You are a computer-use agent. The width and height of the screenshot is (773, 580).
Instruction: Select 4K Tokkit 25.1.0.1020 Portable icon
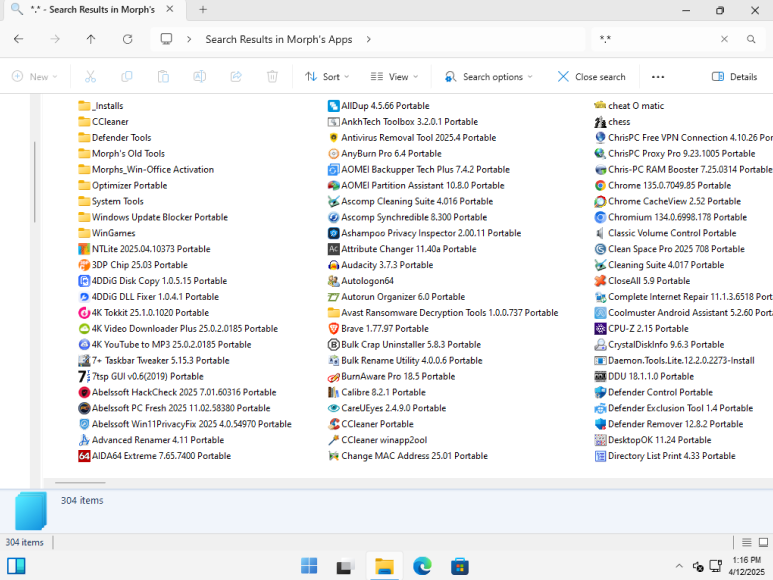[x=84, y=313]
